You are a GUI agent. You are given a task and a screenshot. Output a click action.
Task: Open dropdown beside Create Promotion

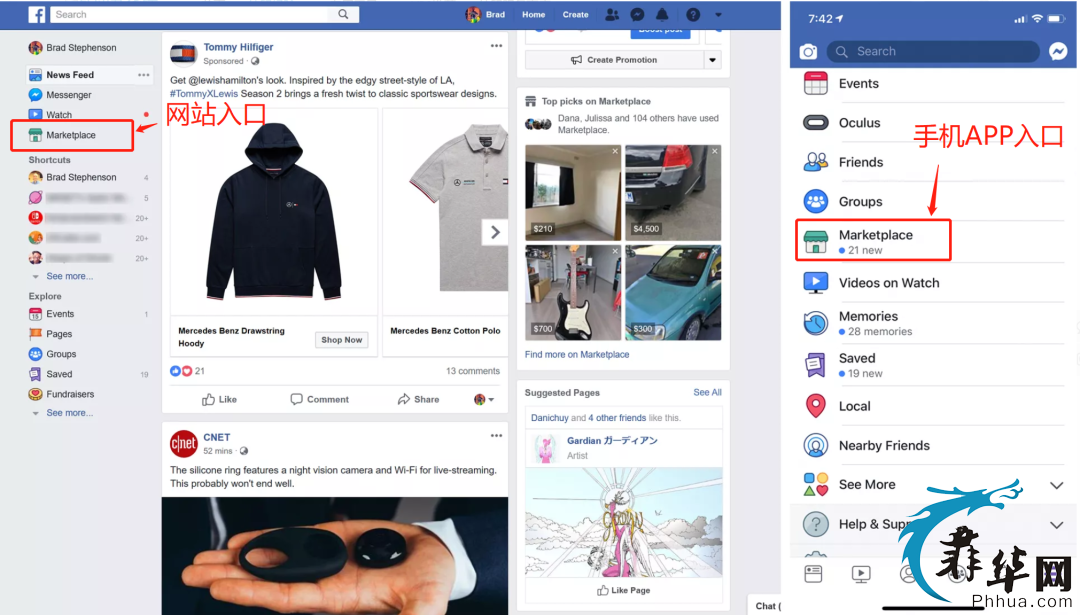click(x=713, y=60)
